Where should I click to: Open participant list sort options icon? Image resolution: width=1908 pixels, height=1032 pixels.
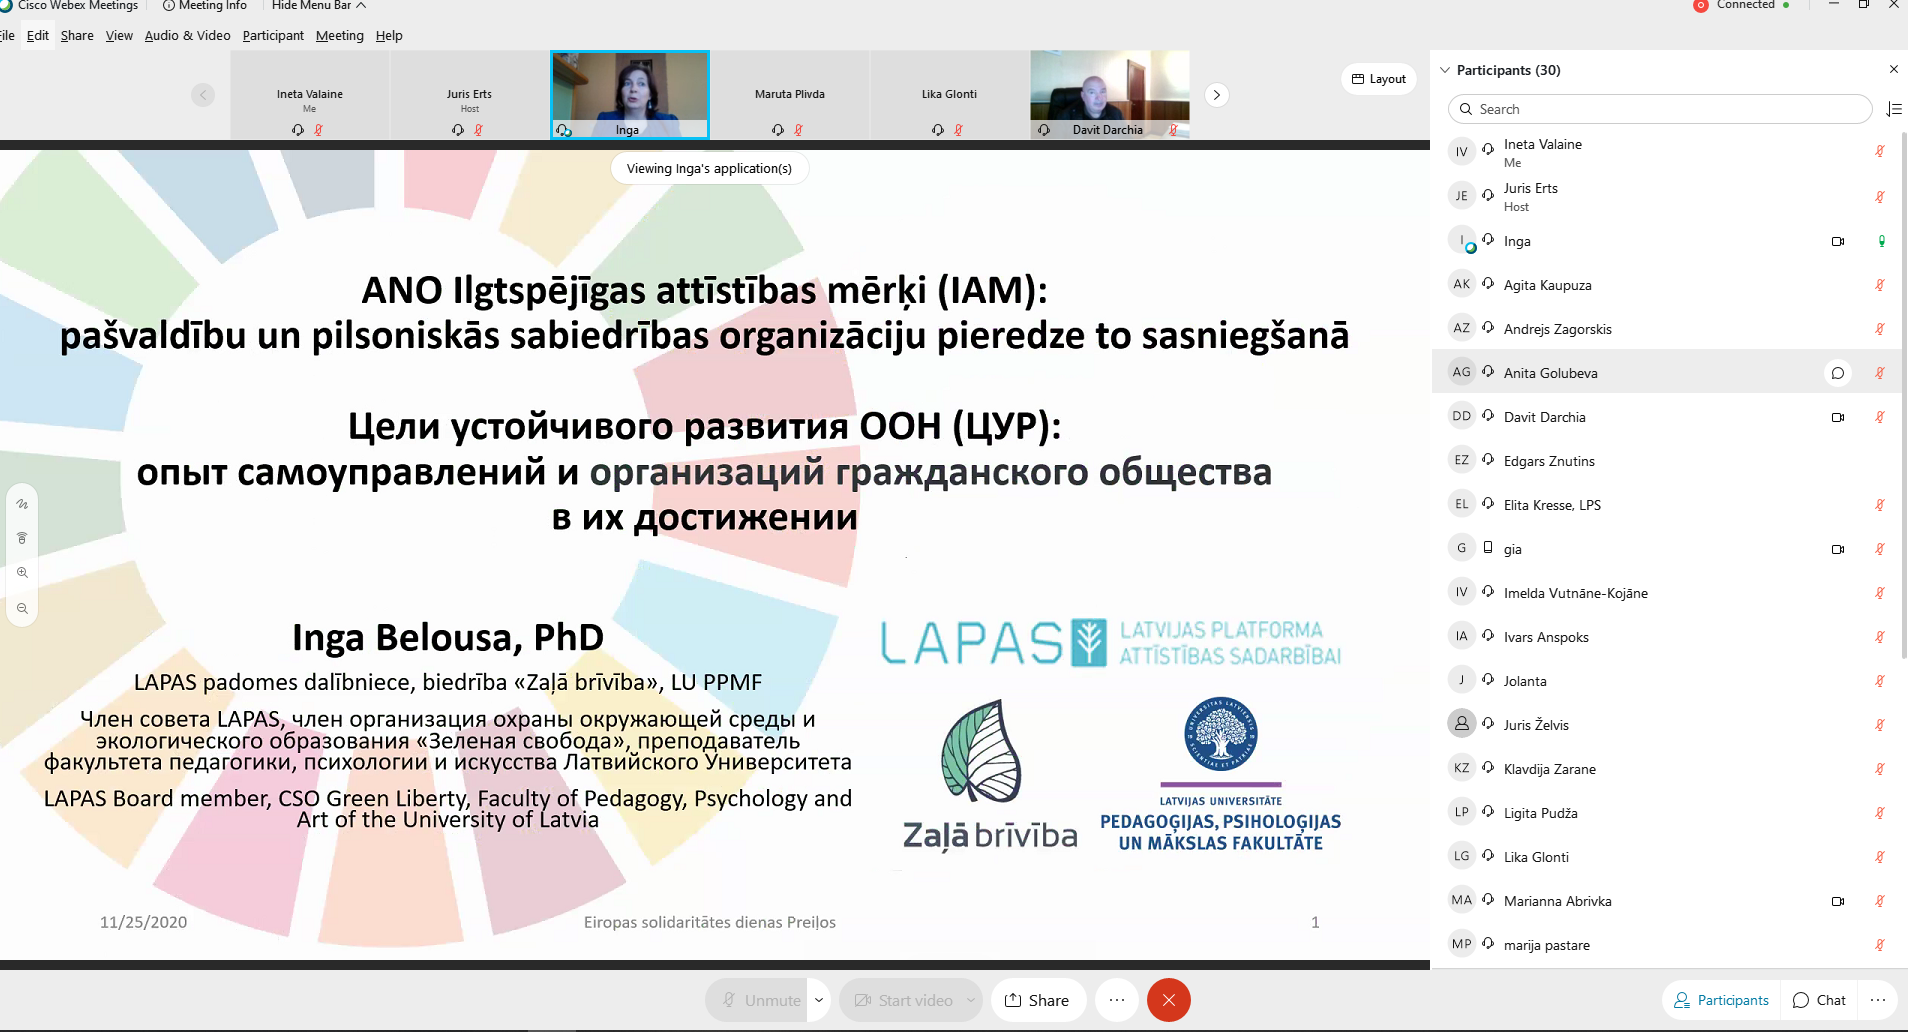[1893, 109]
